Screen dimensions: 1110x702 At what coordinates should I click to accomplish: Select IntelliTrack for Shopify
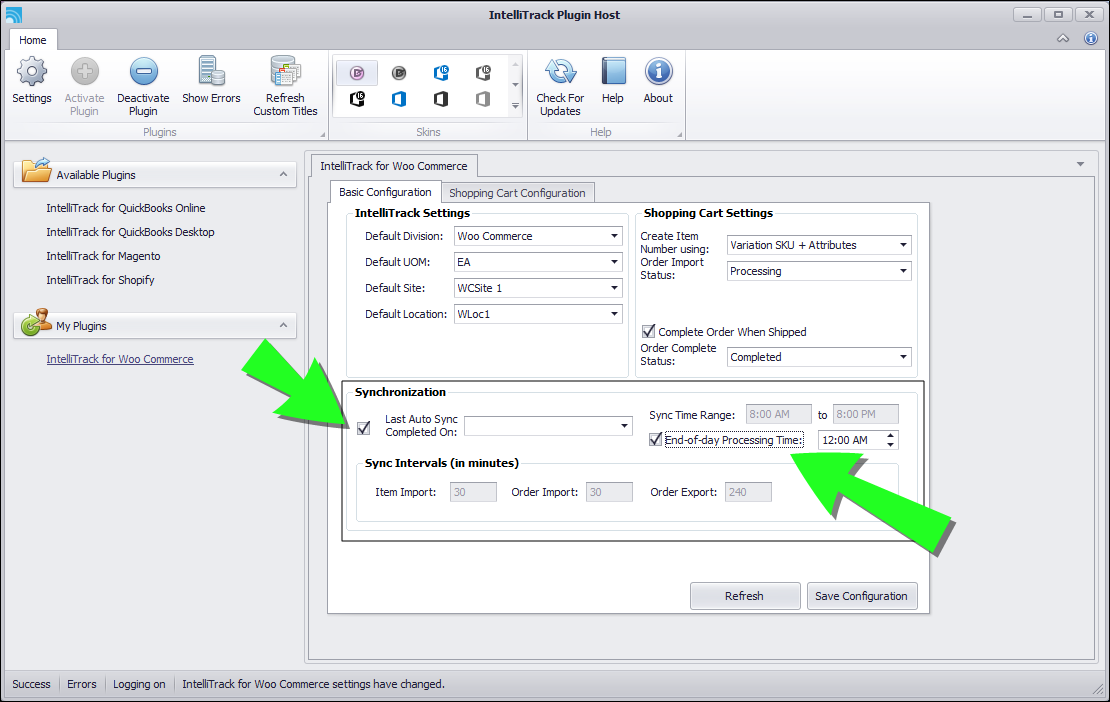pos(101,280)
